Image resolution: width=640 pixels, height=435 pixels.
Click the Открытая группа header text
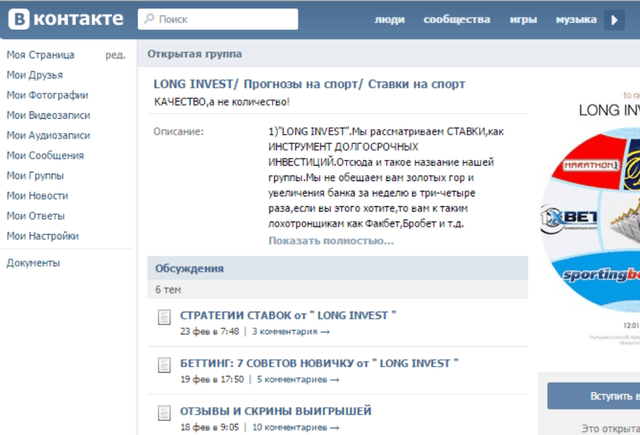(x=194, y=54)
